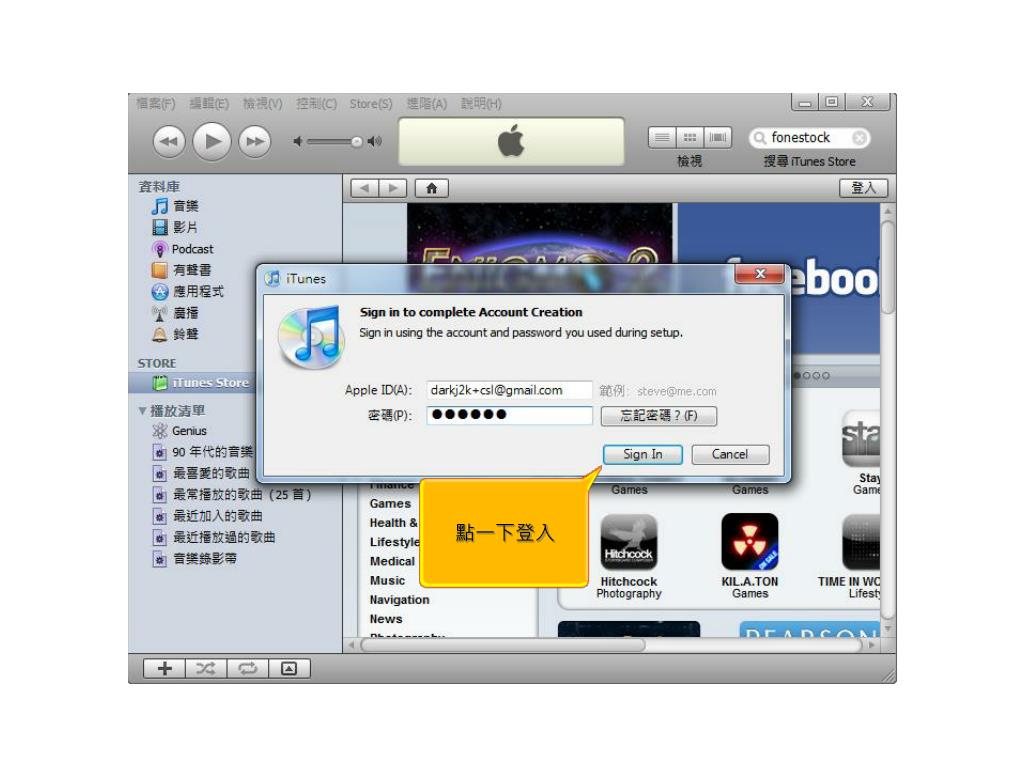Open the KIL.A.TON Games app icon

pos(750,542)
